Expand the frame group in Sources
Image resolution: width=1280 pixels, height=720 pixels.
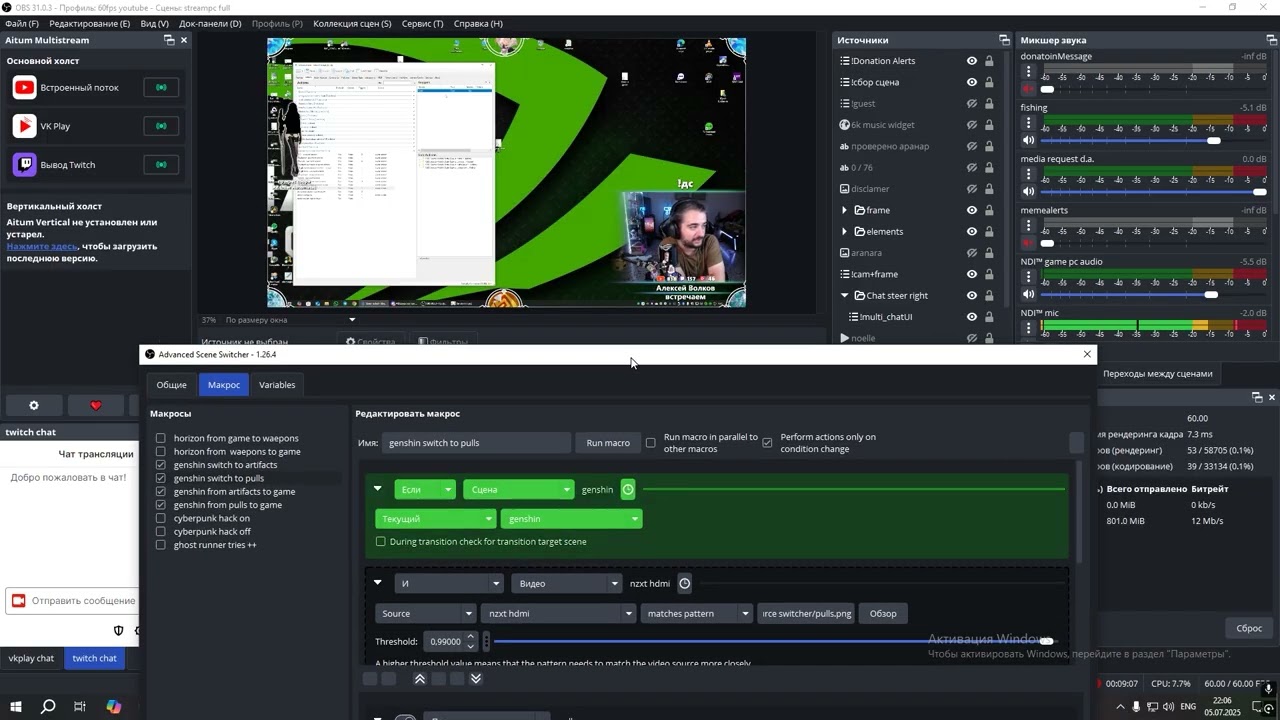pyautogui.click(x=845, y=210)
